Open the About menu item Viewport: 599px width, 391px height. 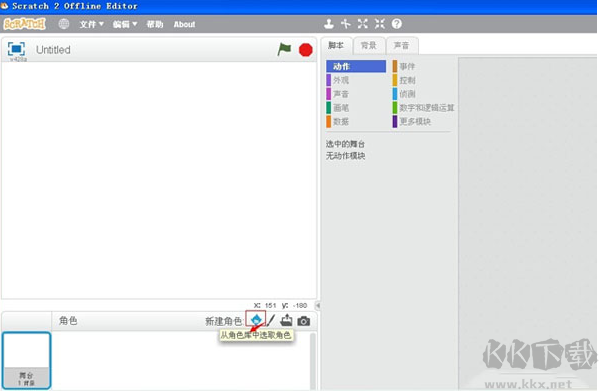pos(184,24)
